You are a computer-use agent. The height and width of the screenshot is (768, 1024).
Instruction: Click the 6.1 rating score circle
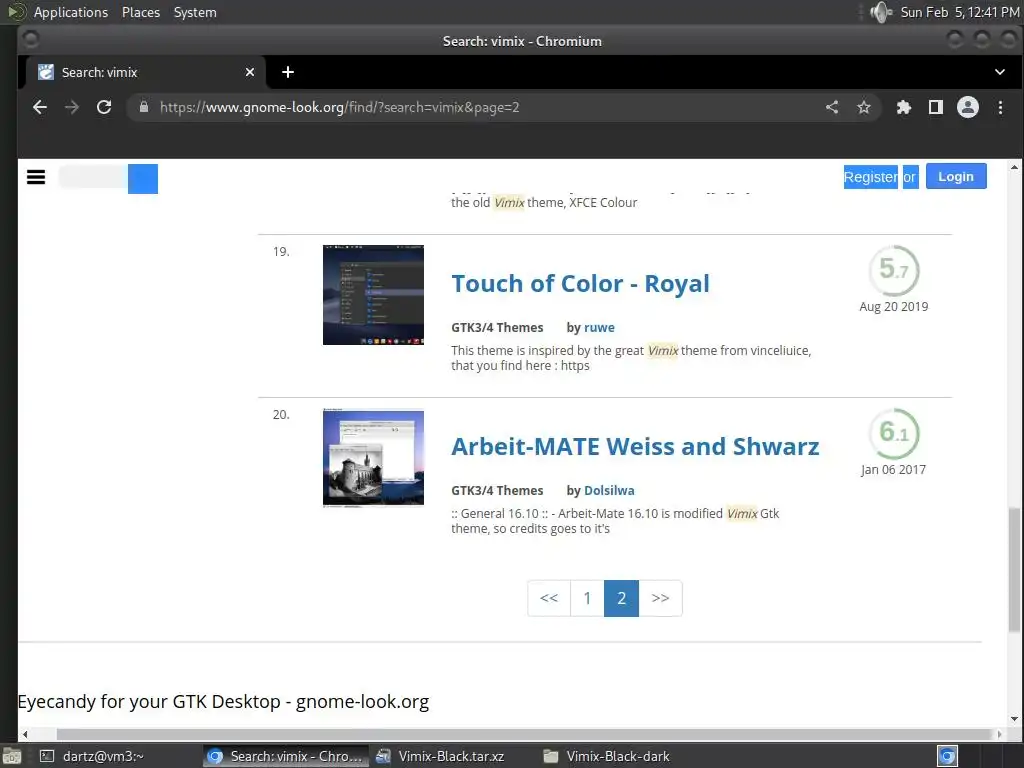(x=894, y=433)
